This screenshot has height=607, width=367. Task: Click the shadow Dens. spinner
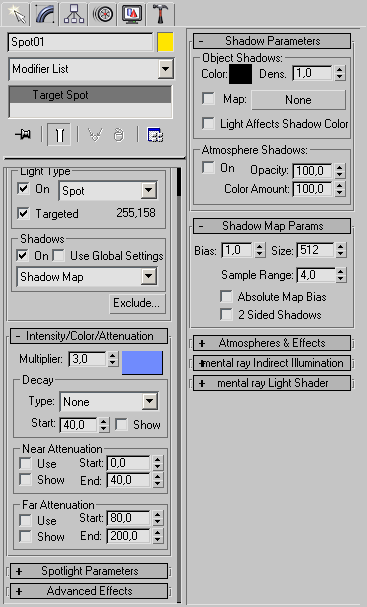click(340, 73)
